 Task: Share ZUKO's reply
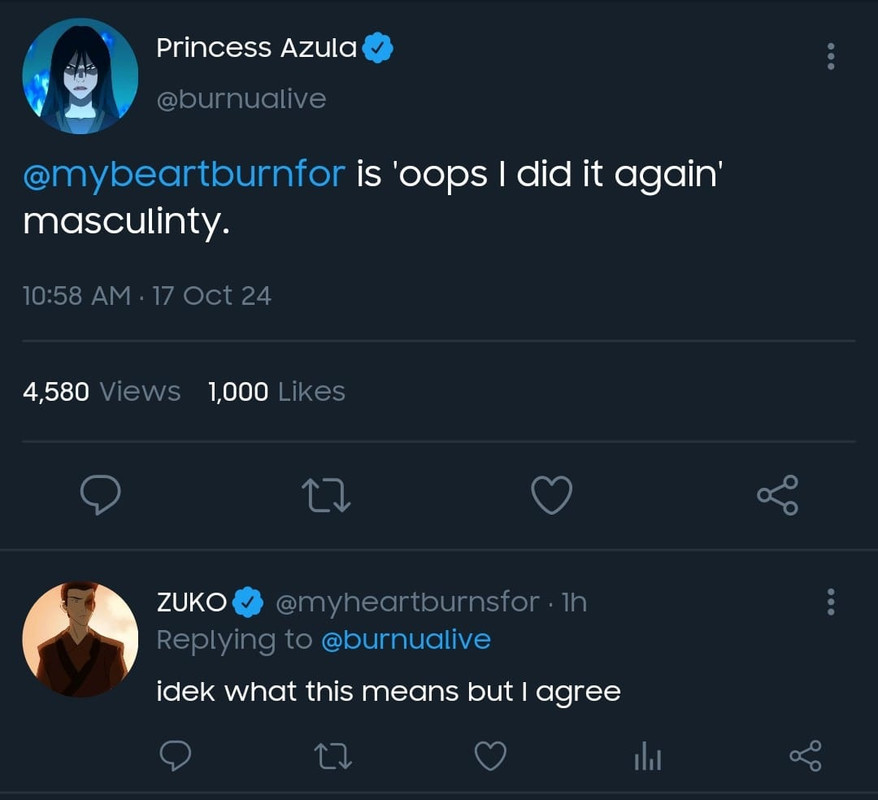point(805,757)
